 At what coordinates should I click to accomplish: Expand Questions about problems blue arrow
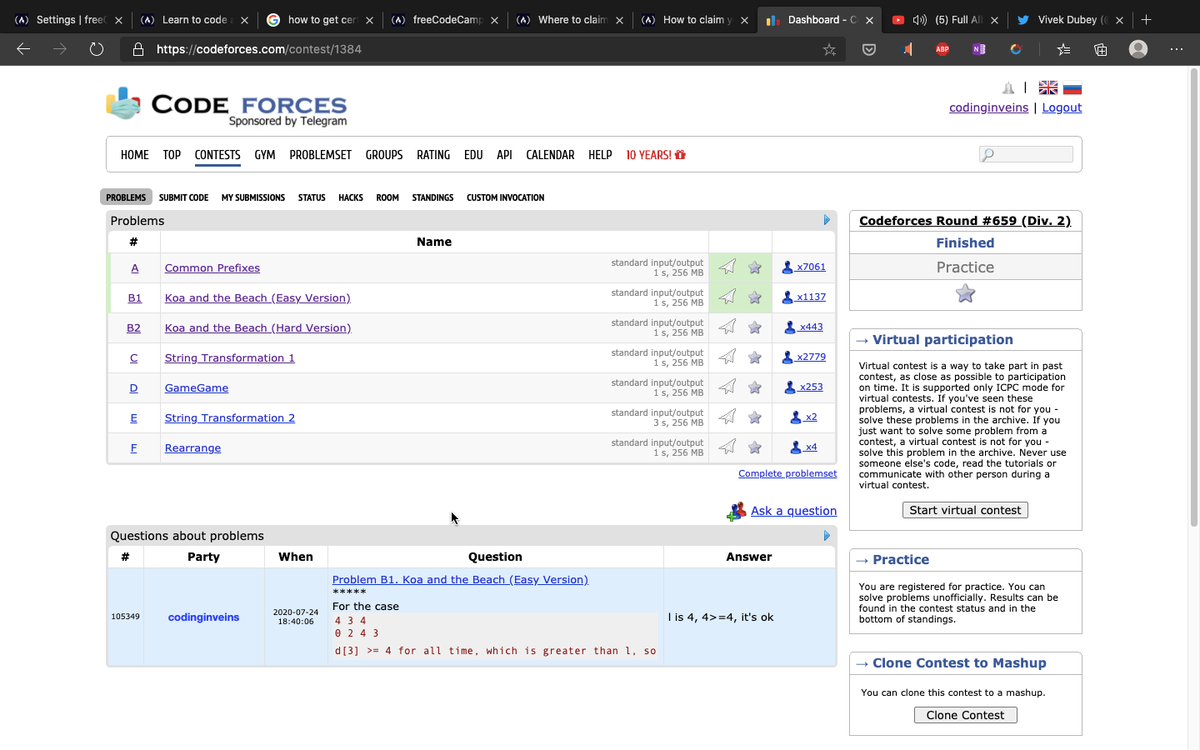tap(827, 535)
